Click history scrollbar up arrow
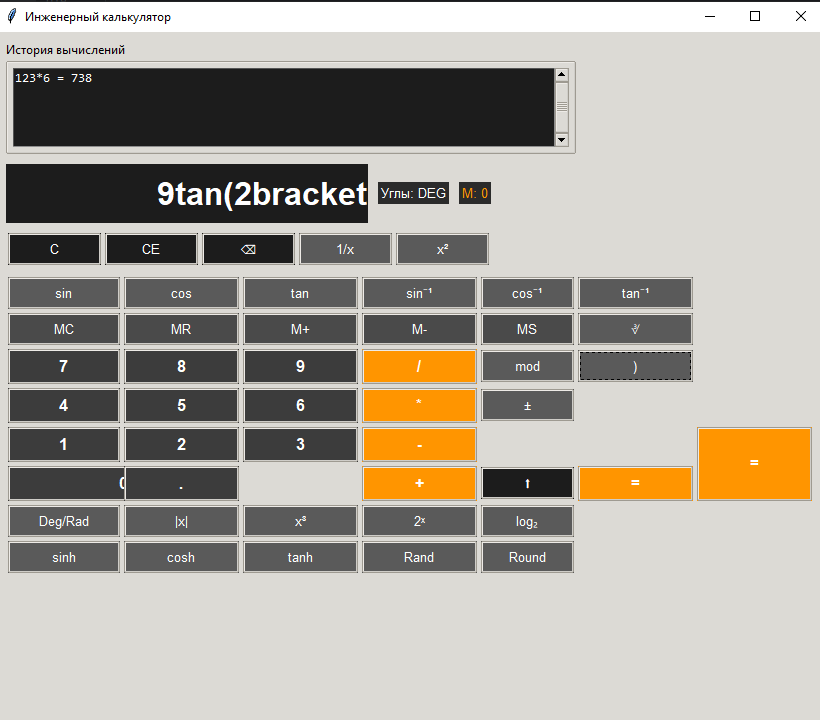 (x=562, y=75)
